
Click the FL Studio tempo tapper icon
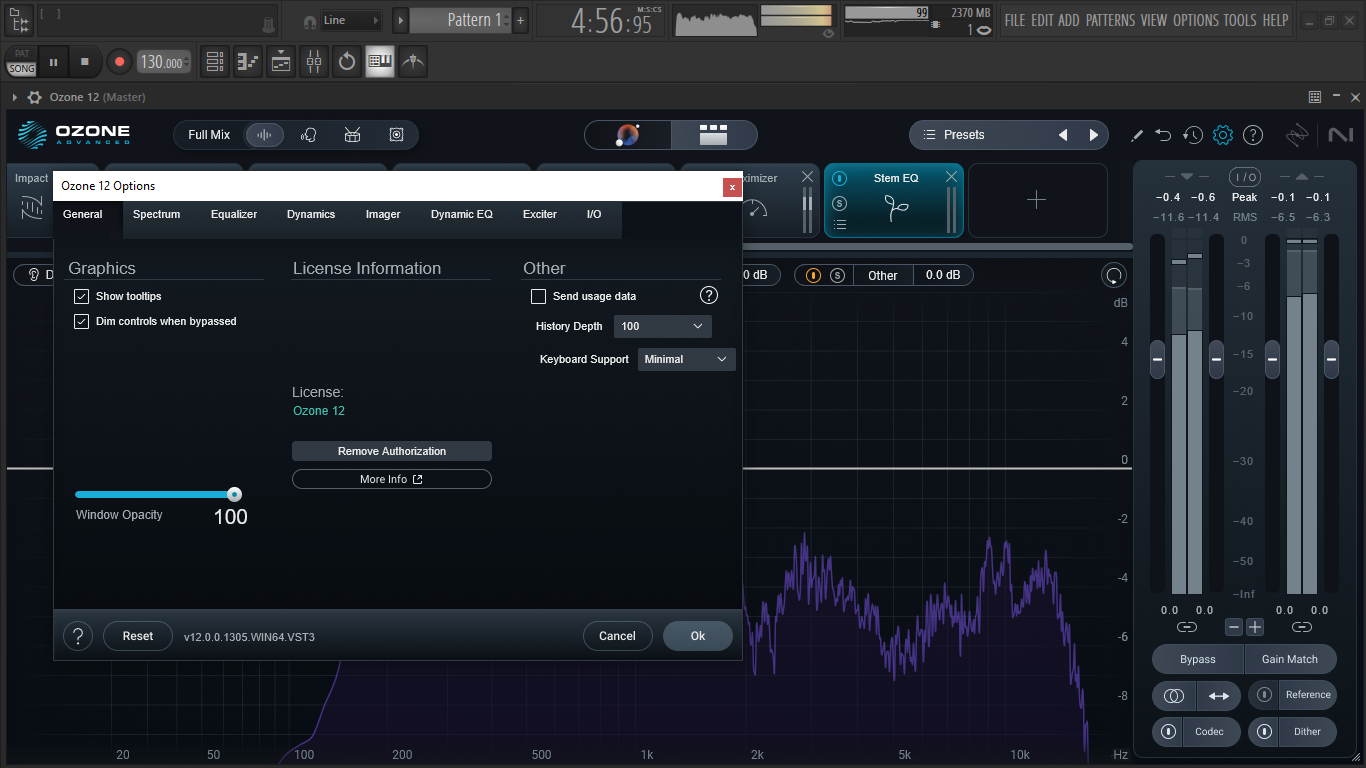pos(413,62)
